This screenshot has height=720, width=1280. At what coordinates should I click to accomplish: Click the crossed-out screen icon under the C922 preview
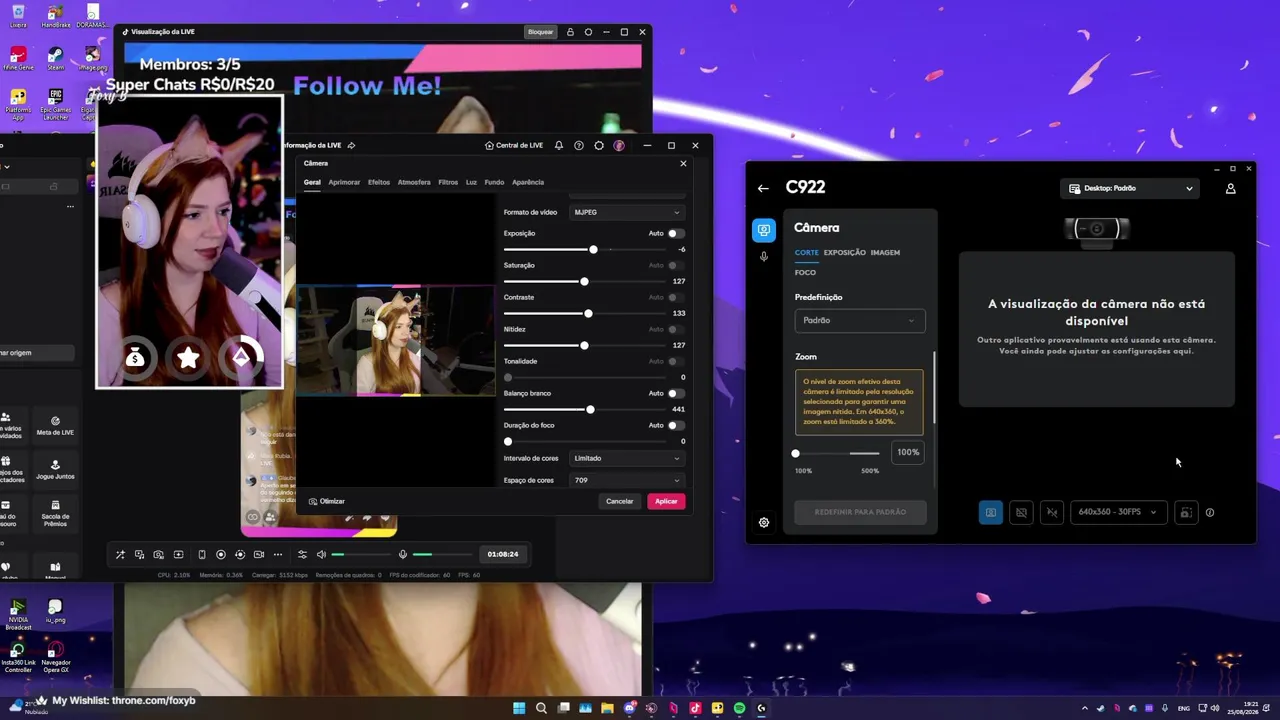pos(1021,512)
